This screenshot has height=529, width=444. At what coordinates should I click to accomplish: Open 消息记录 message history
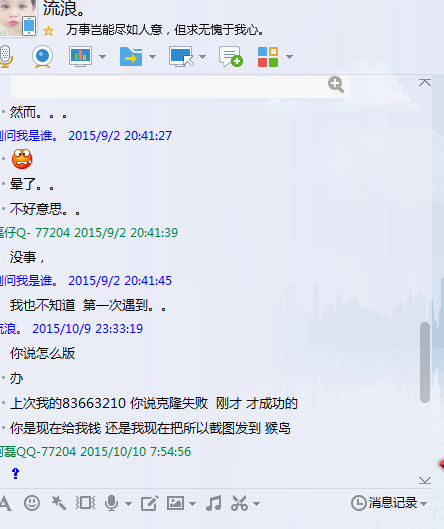[384, 503]
